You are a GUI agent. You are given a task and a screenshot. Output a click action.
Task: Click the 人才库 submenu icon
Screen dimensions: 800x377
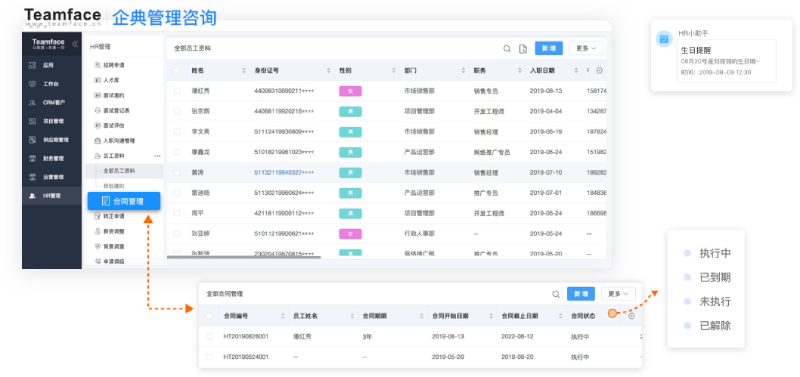click(98, 81)
